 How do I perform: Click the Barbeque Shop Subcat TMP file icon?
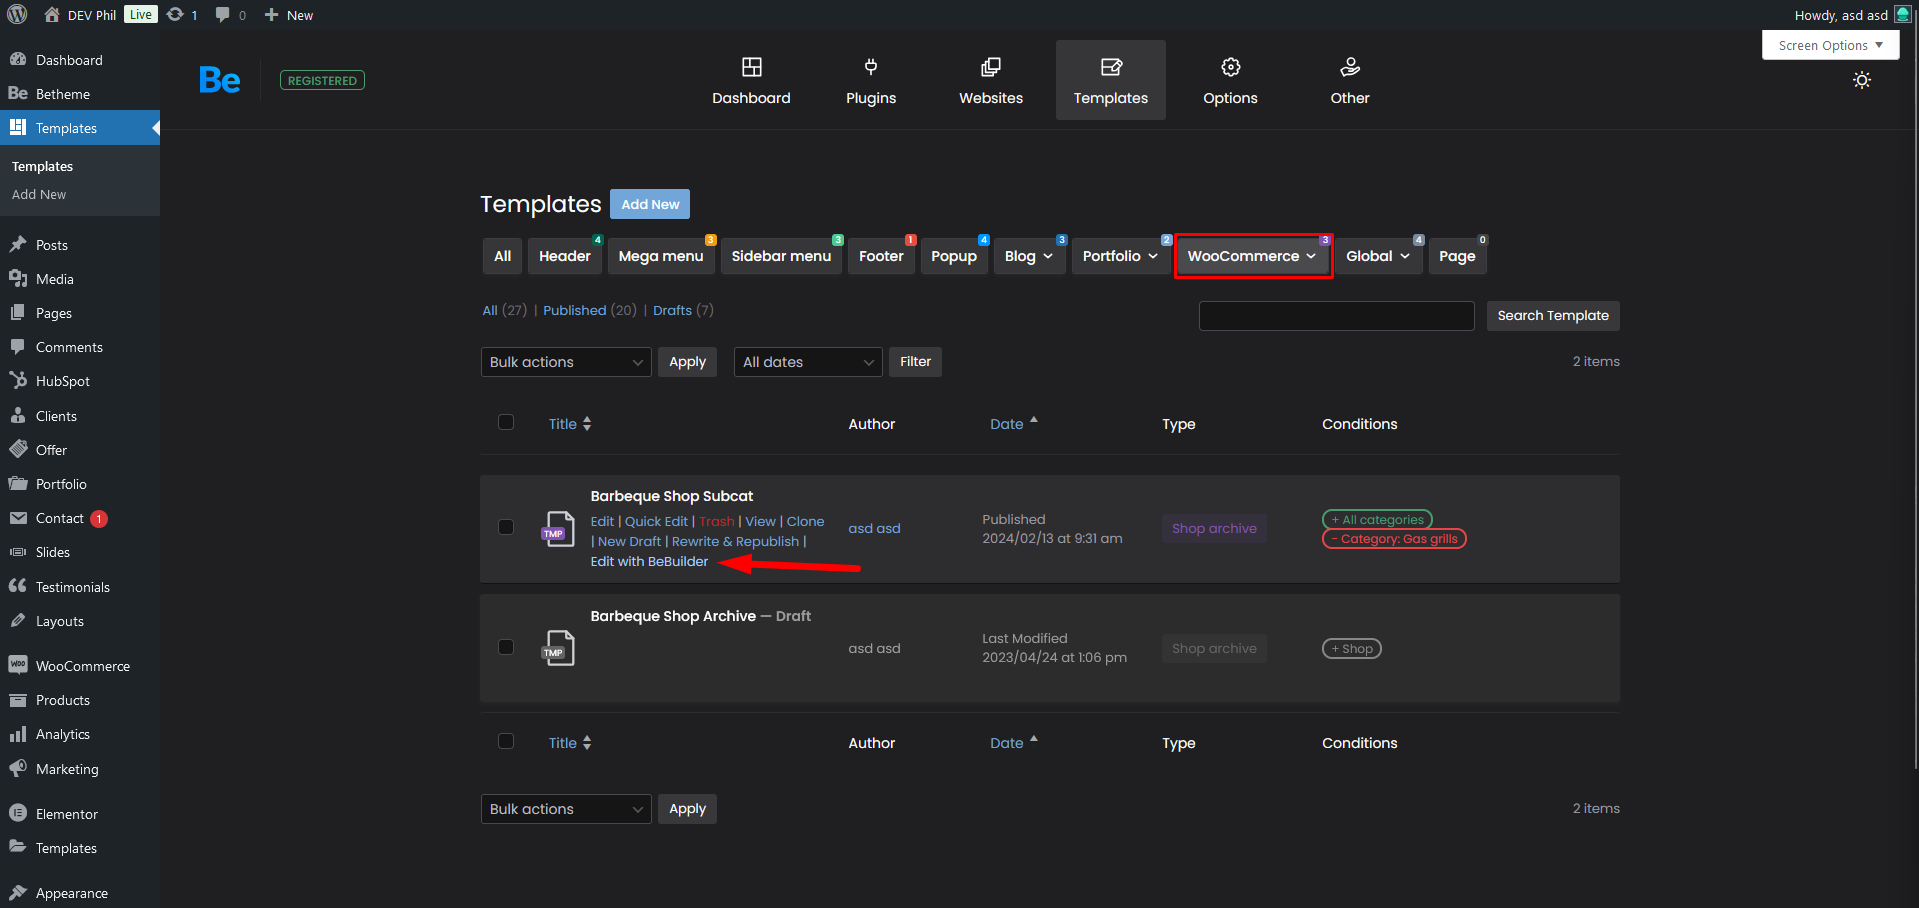click(x=558, y=529)
